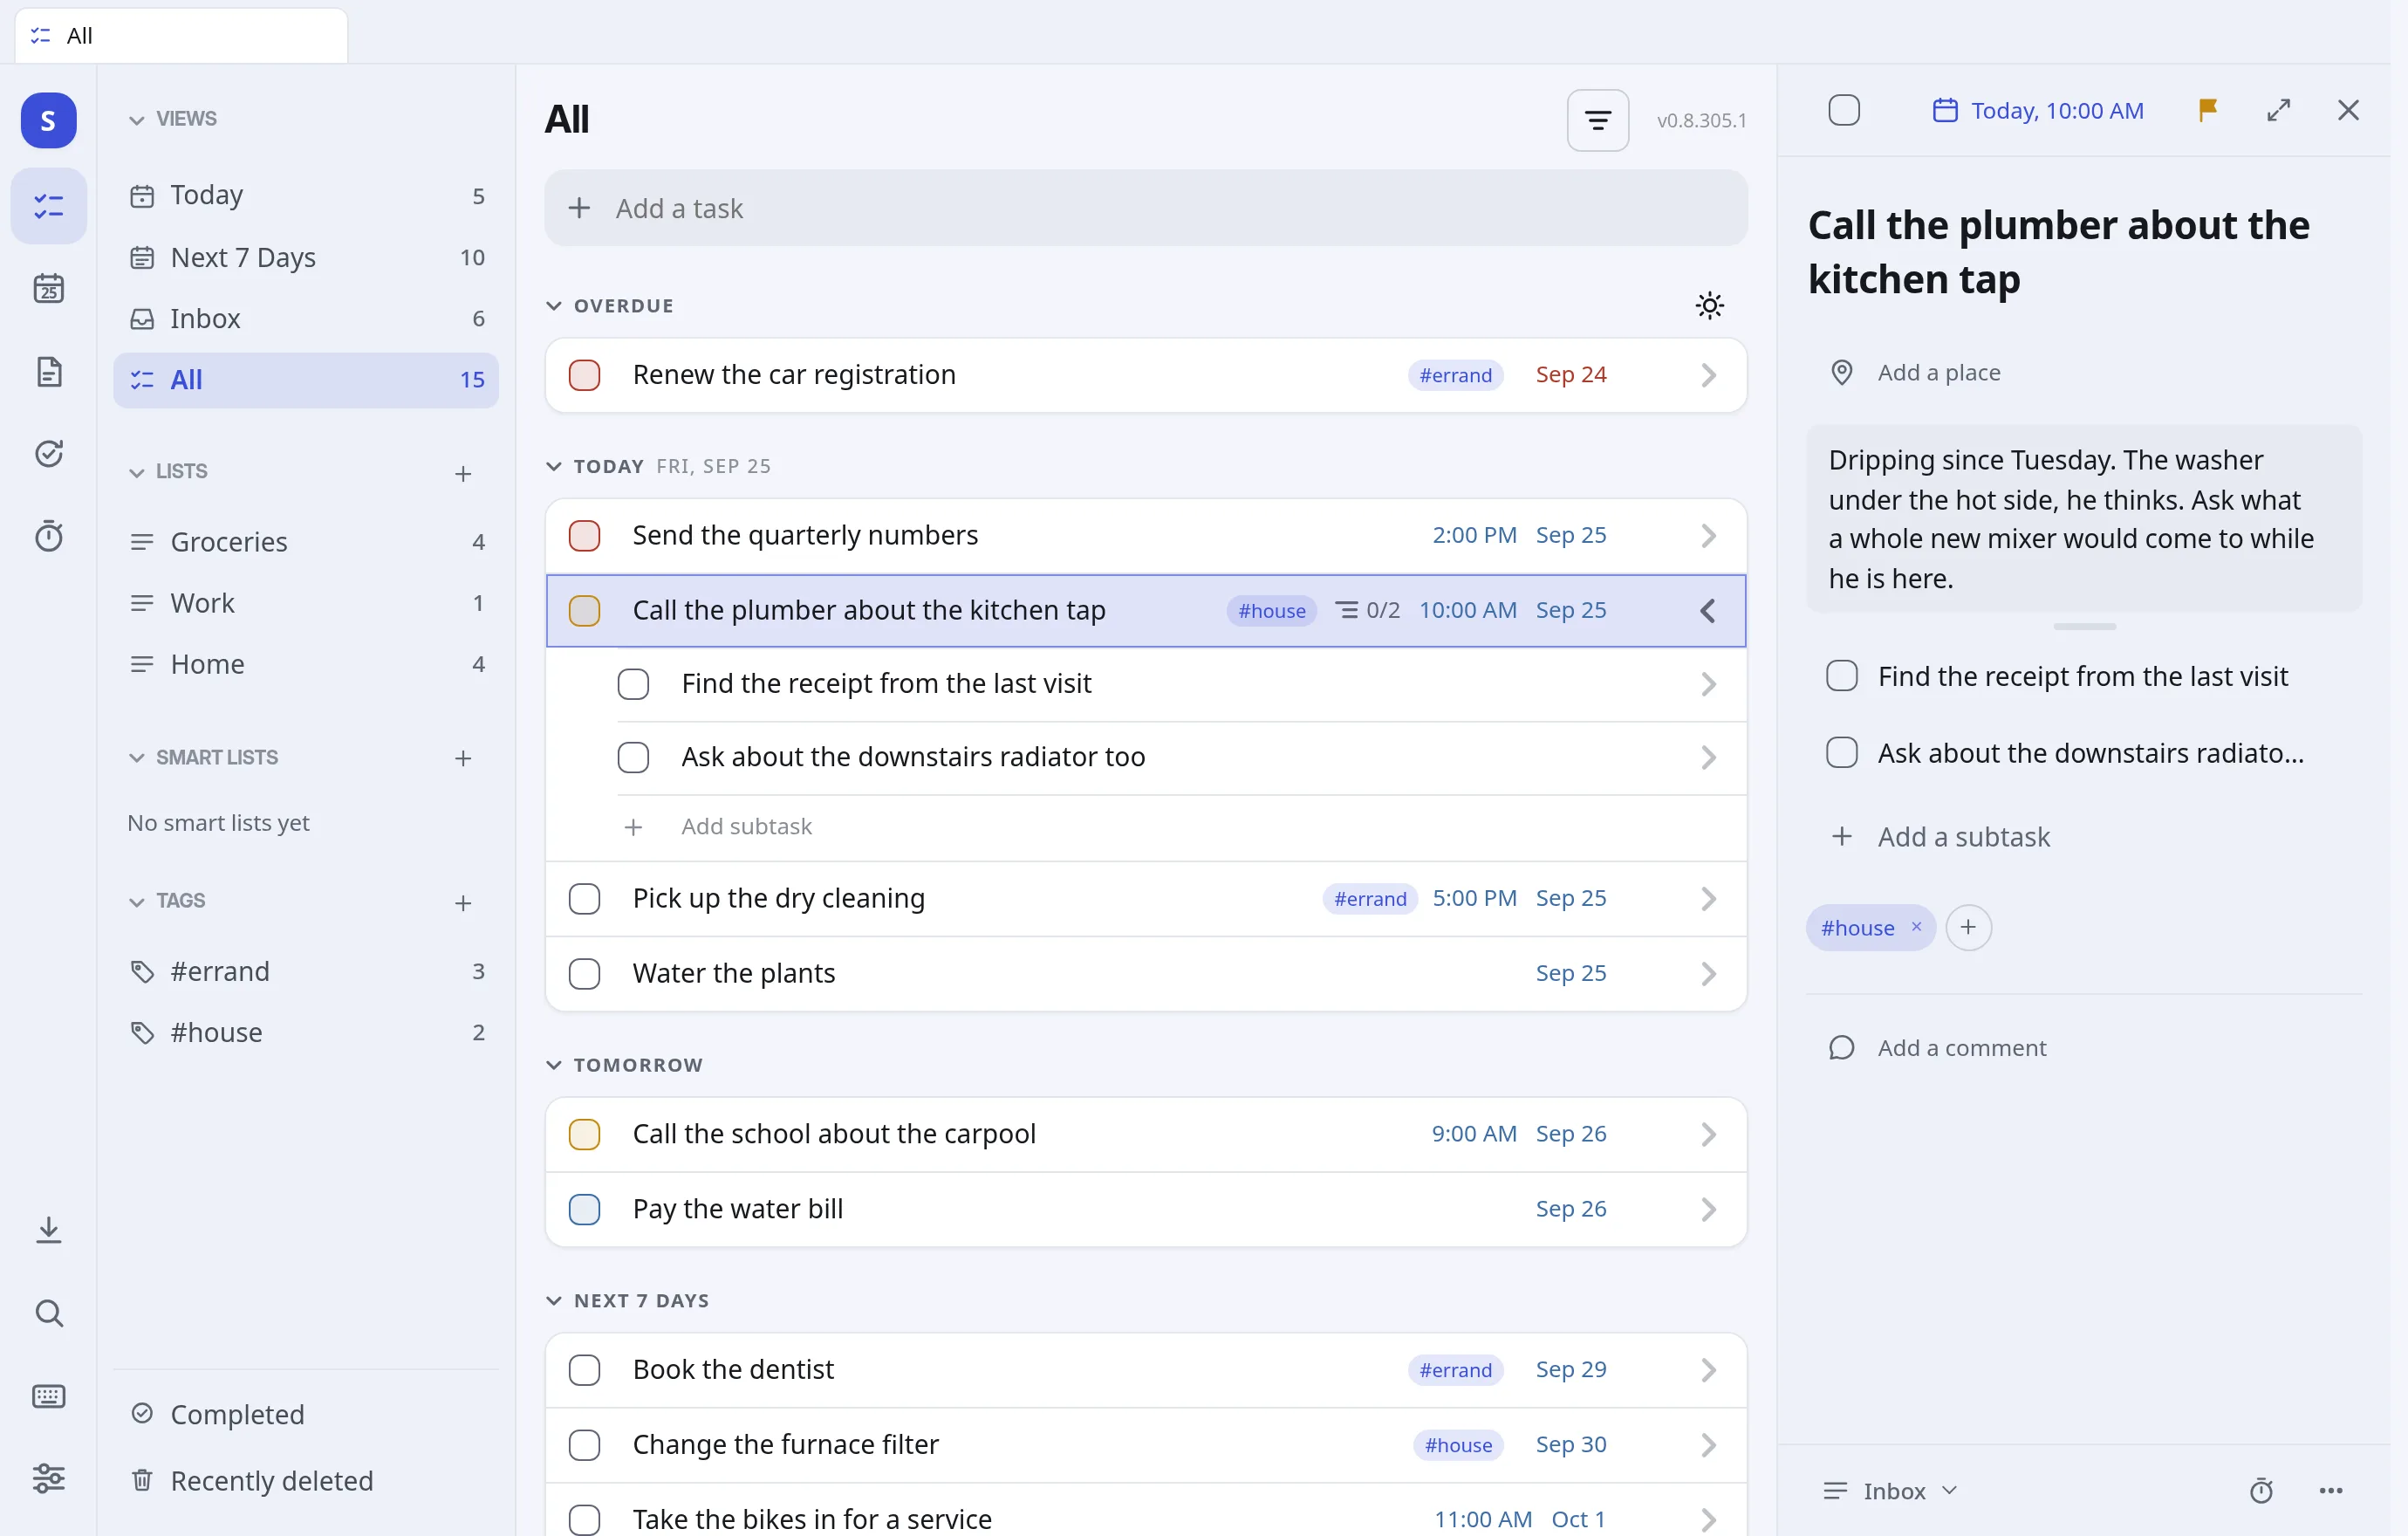Click the S profile avatar

tap(48, 121)
